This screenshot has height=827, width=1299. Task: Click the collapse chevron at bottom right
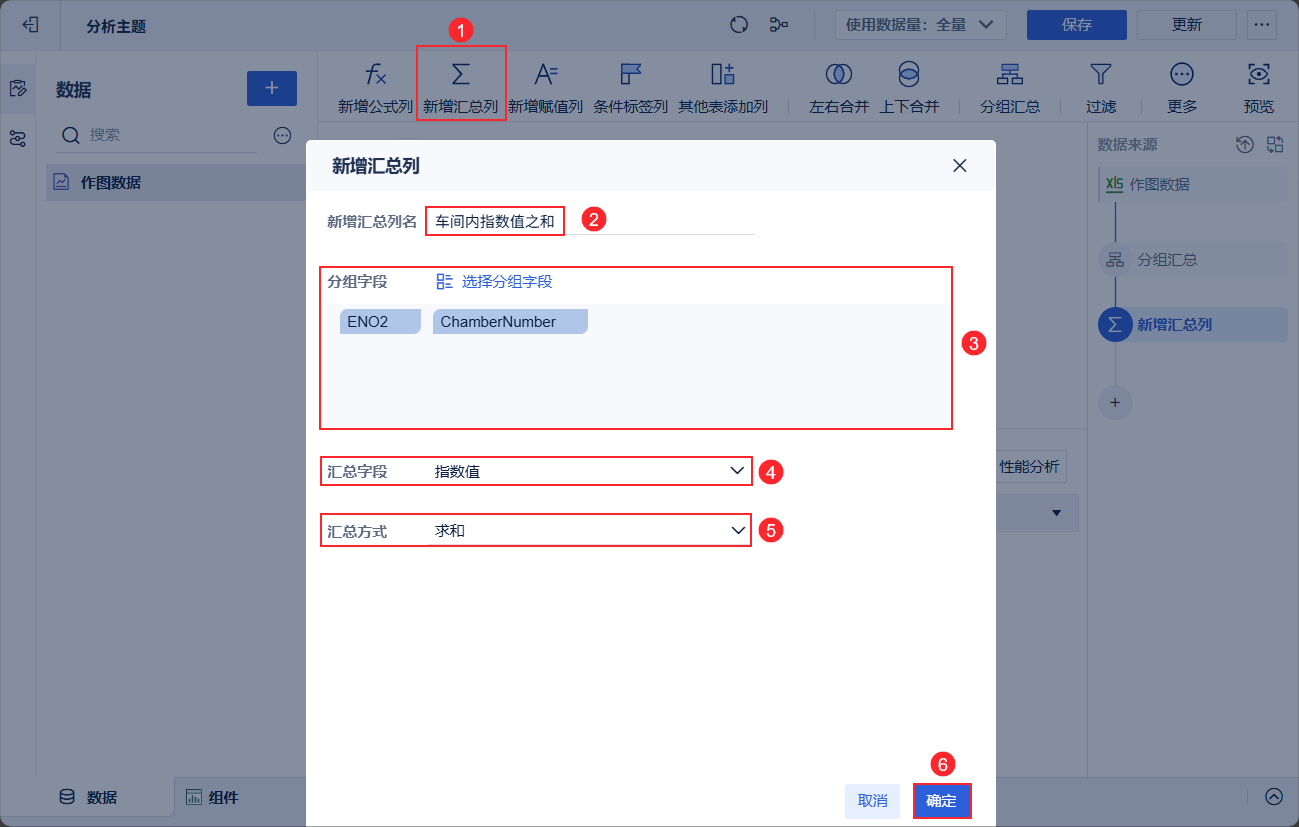click(1274, 797)
